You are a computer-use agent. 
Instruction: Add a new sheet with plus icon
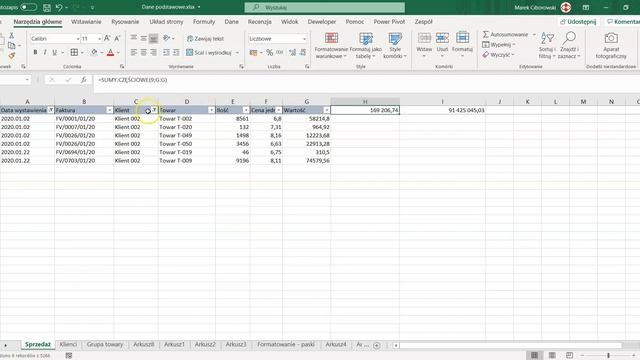(x=377, y=345)
